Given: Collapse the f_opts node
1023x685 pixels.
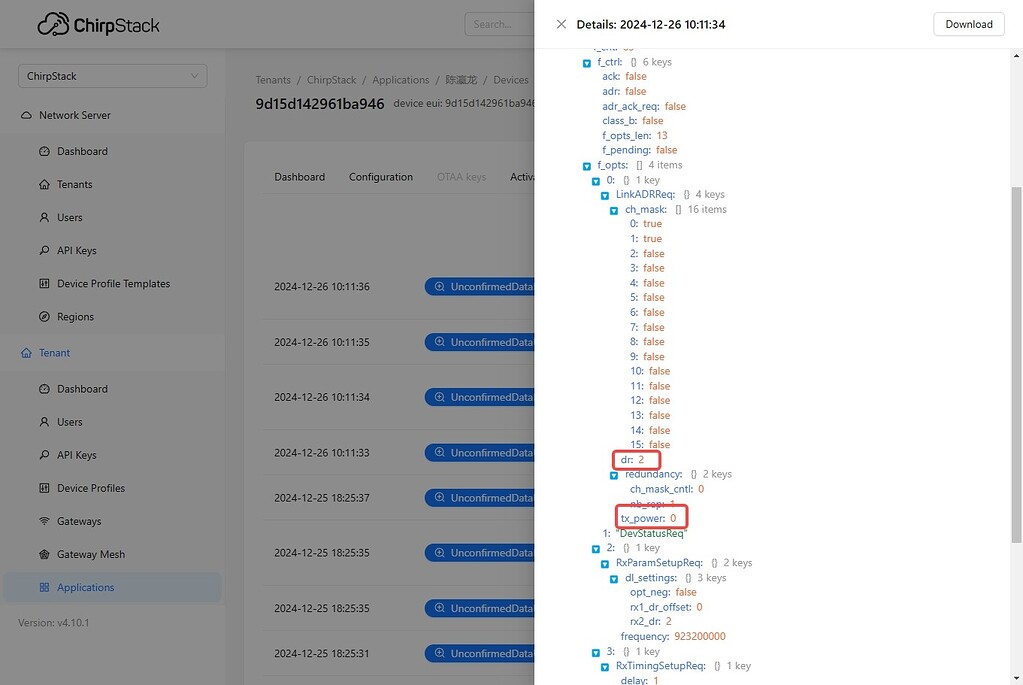Looking at the screenshot, I should pos(587,164).
